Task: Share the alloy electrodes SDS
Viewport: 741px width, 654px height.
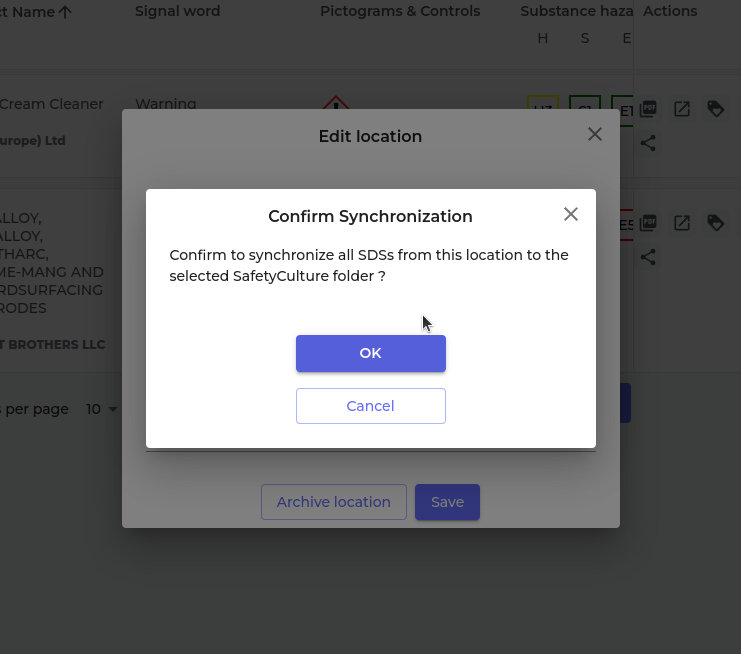Action: [x=648, y=257]
